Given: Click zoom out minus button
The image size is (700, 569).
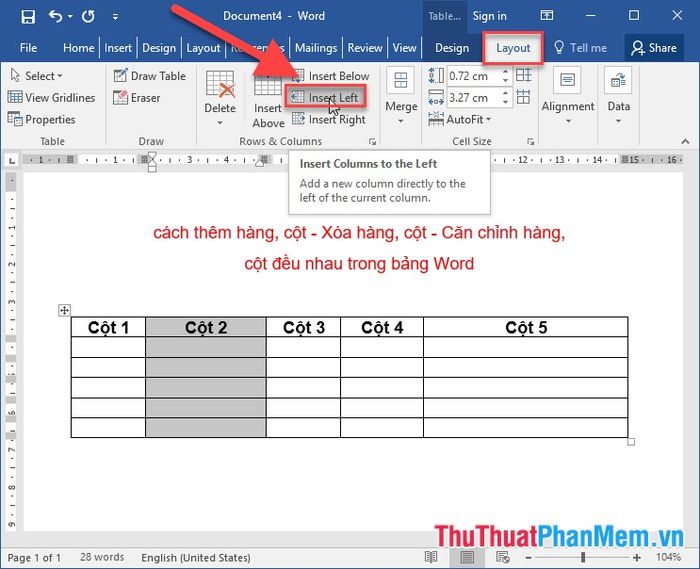Looking at the screenshot, I should (529, 557).
